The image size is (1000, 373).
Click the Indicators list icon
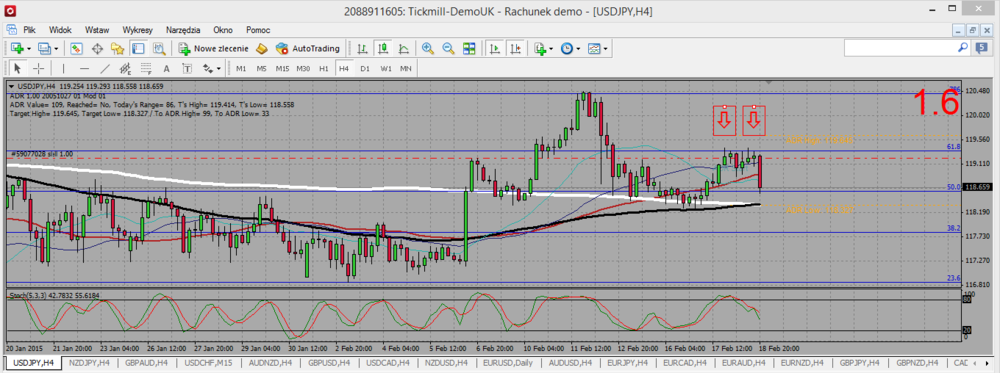tap(541, 48)
